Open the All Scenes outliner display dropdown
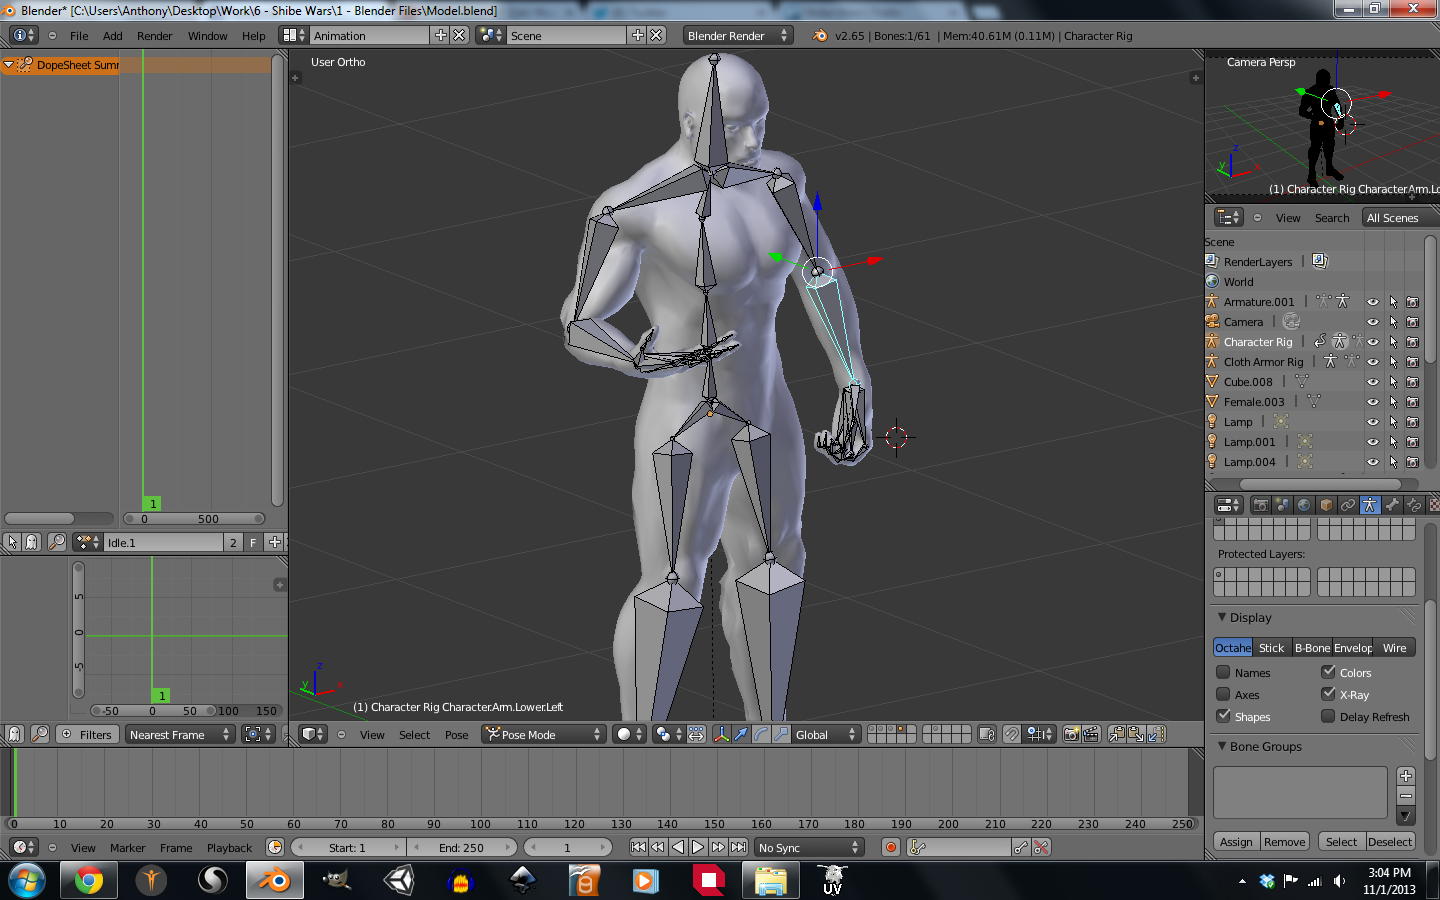The image size is (1440, 900). [1400, 217]
